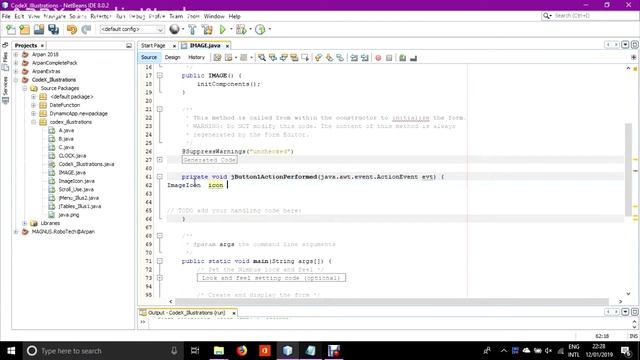The image size is (640, 360).
Task: Click the editor vertical scrollbar thumb
Action: [628, 169]
